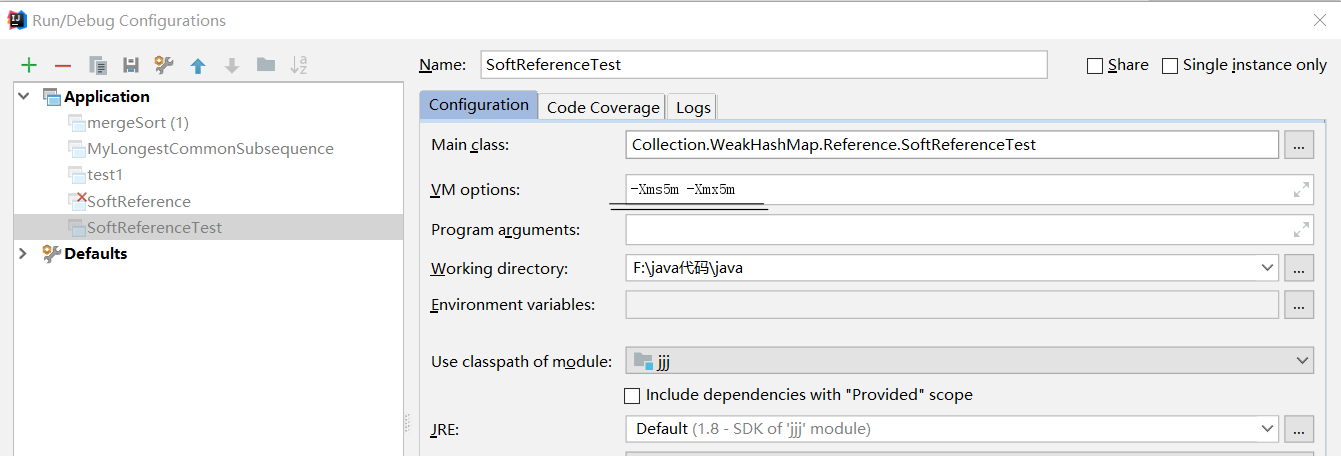
Task: Create new folder for configurations
Action: click(x=265, y=65)
